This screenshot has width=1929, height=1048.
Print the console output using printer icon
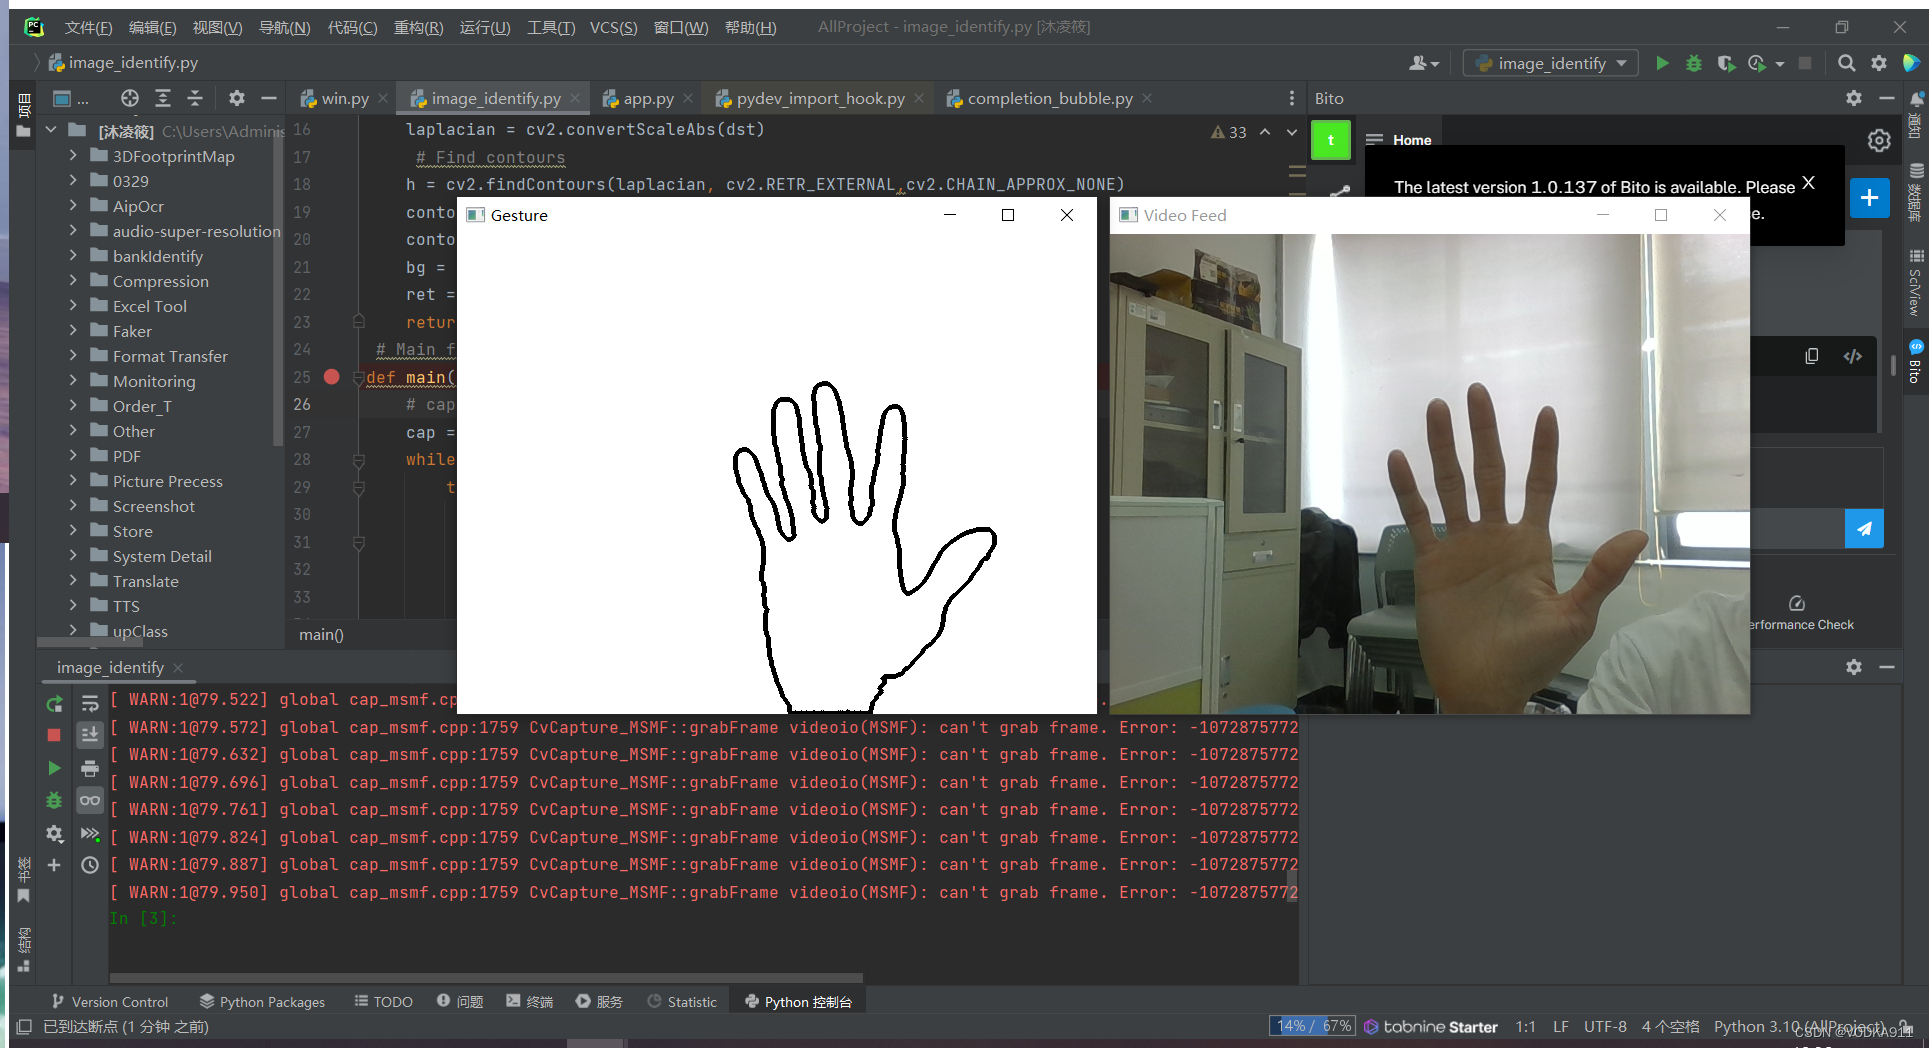[90, 768]
